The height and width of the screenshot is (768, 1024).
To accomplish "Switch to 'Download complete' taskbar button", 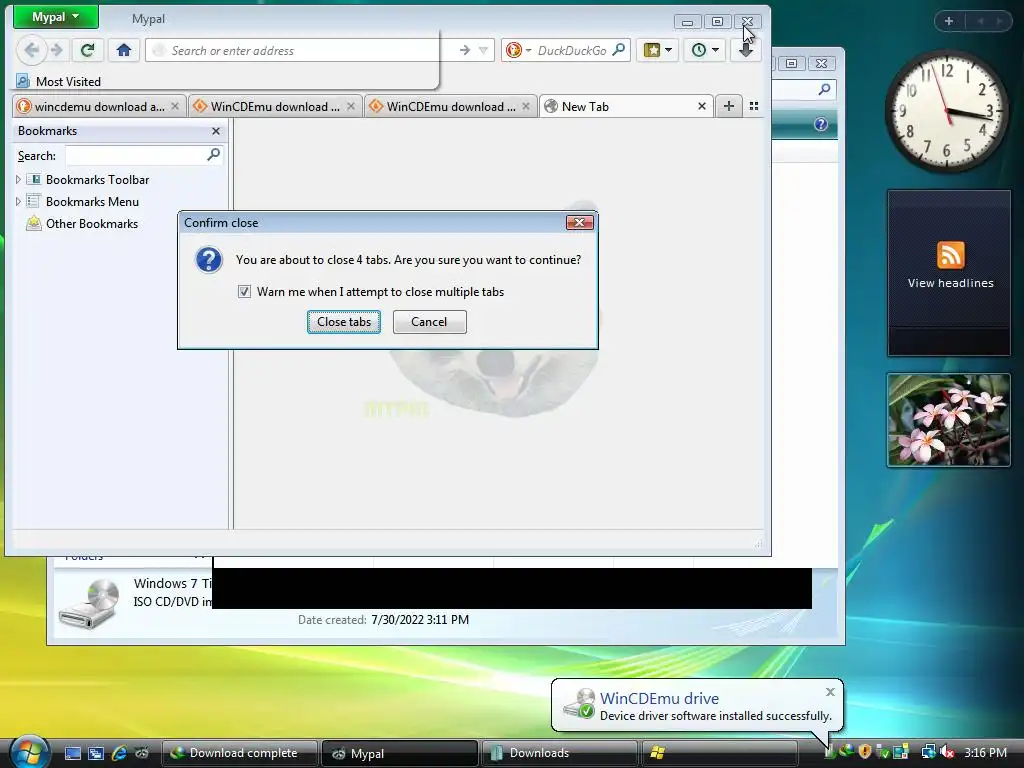I will point(240,753).
